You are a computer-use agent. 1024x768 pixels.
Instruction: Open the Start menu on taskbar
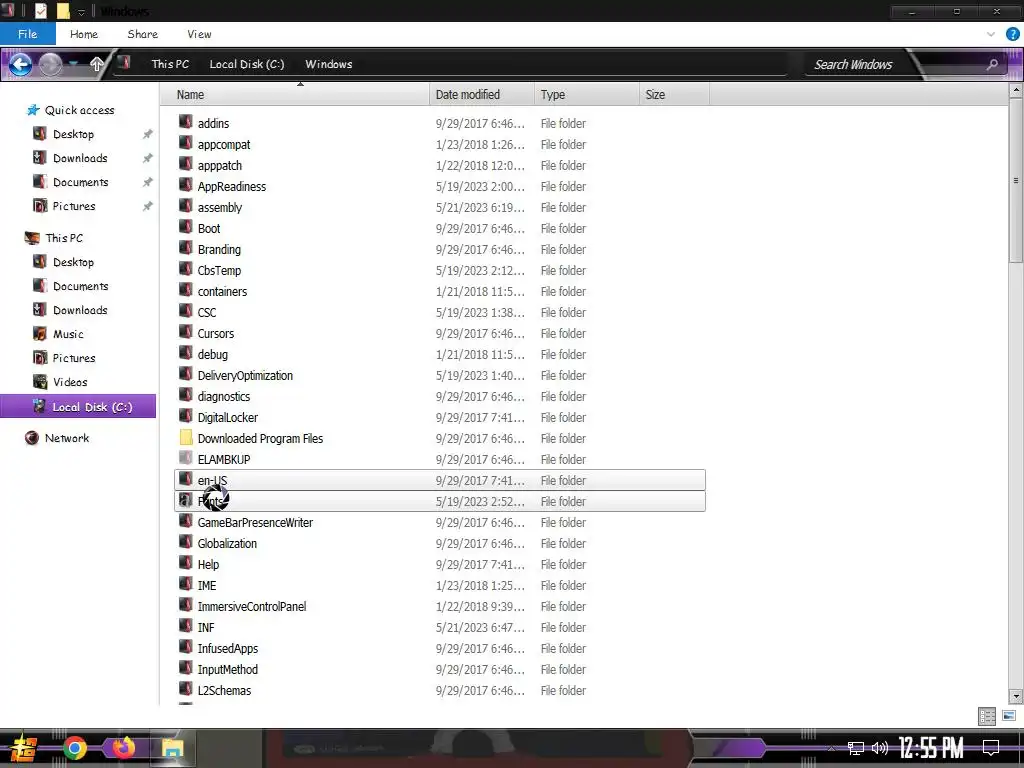pos(24,748)
